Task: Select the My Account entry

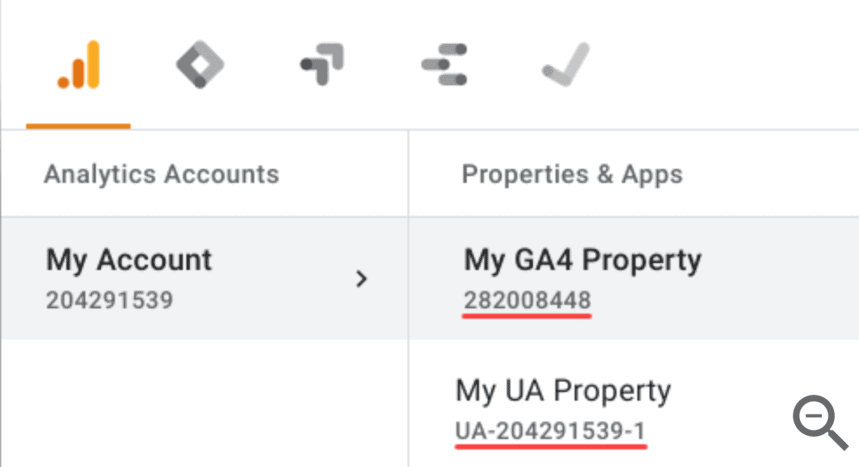Action: (x=129, y=261)
